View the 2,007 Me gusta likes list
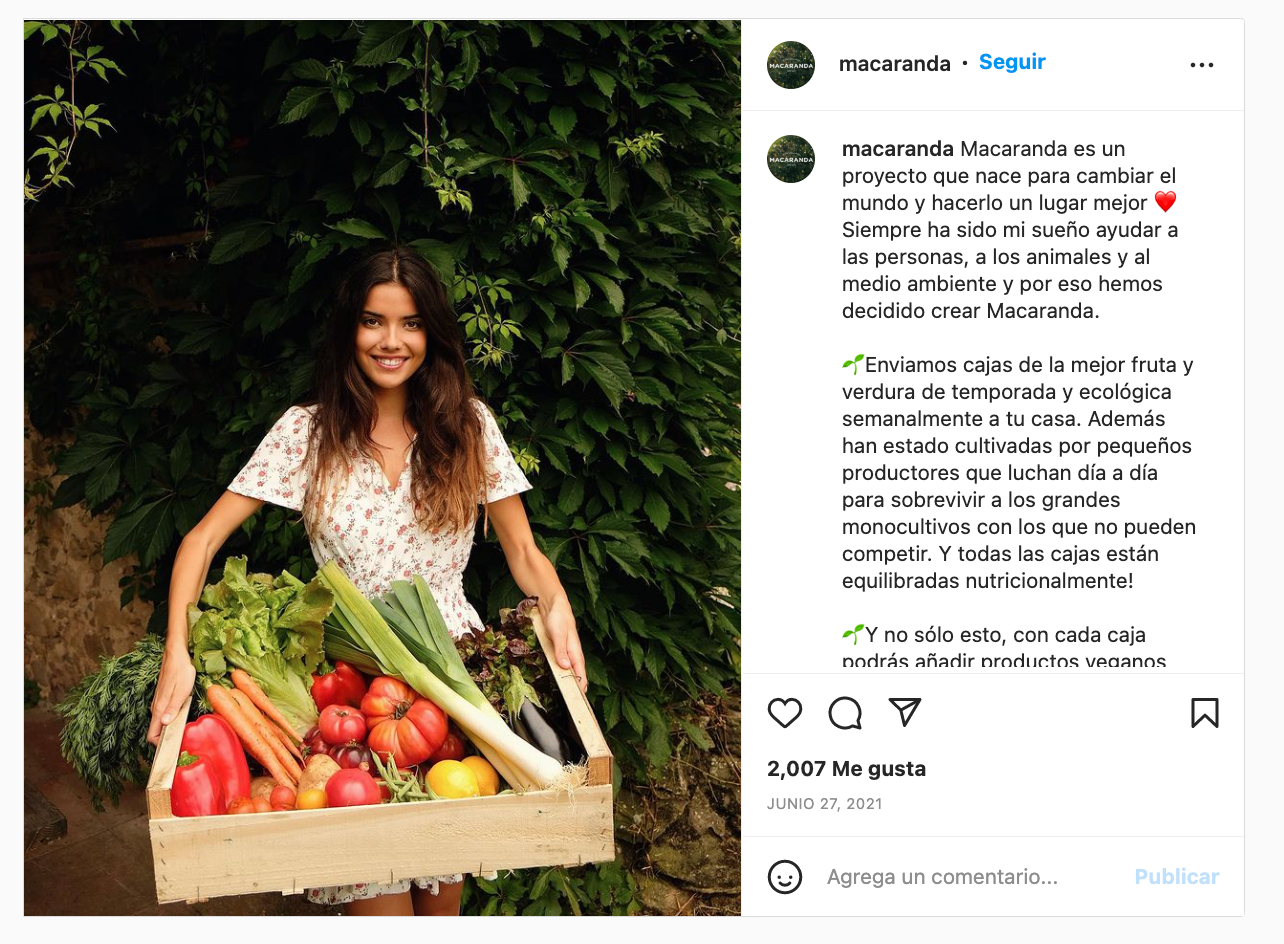The image size is (1284, 944). tap(847, 769)
